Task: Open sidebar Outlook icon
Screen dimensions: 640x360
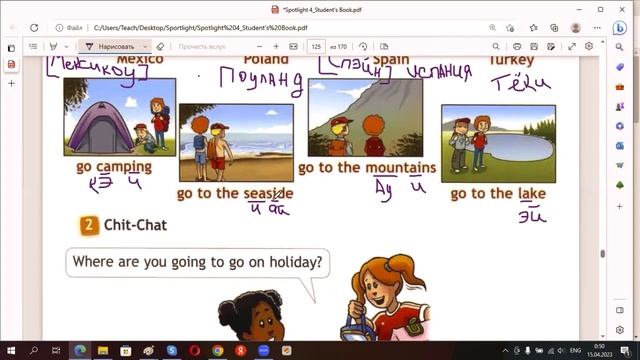Action: click(x=620, y=146)
